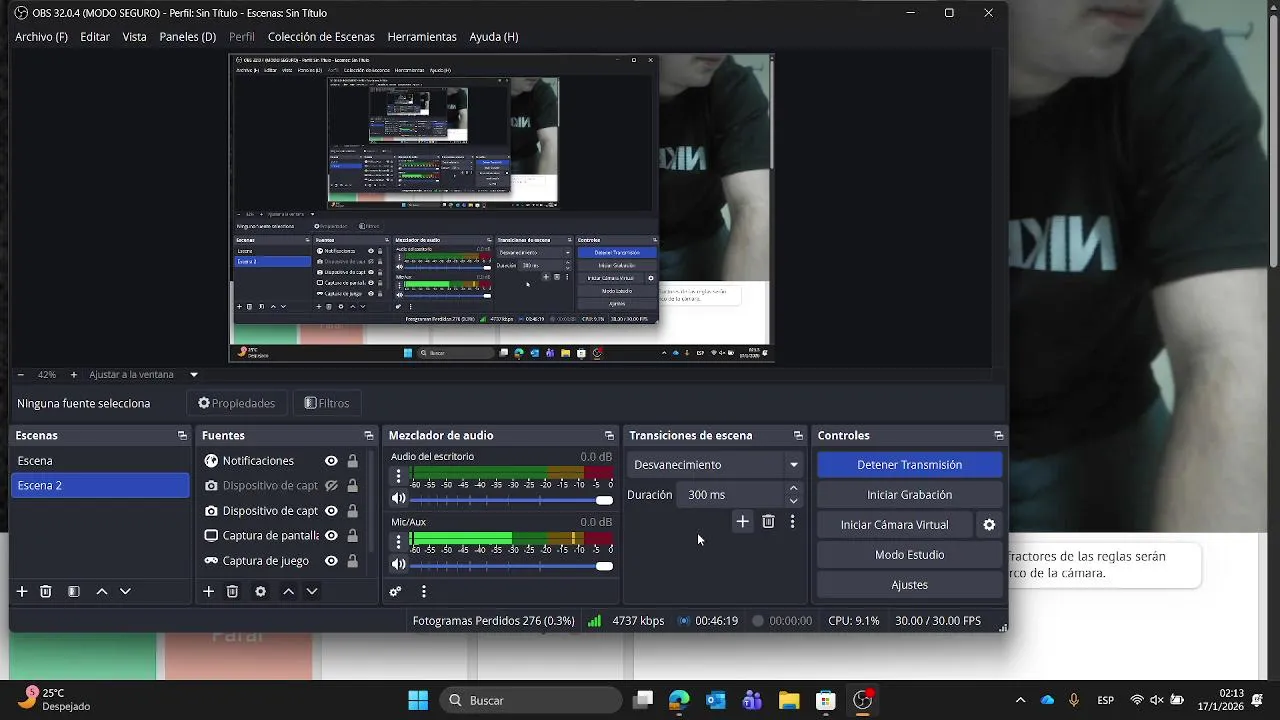Open the Herramientas menu

pos(422,37)
